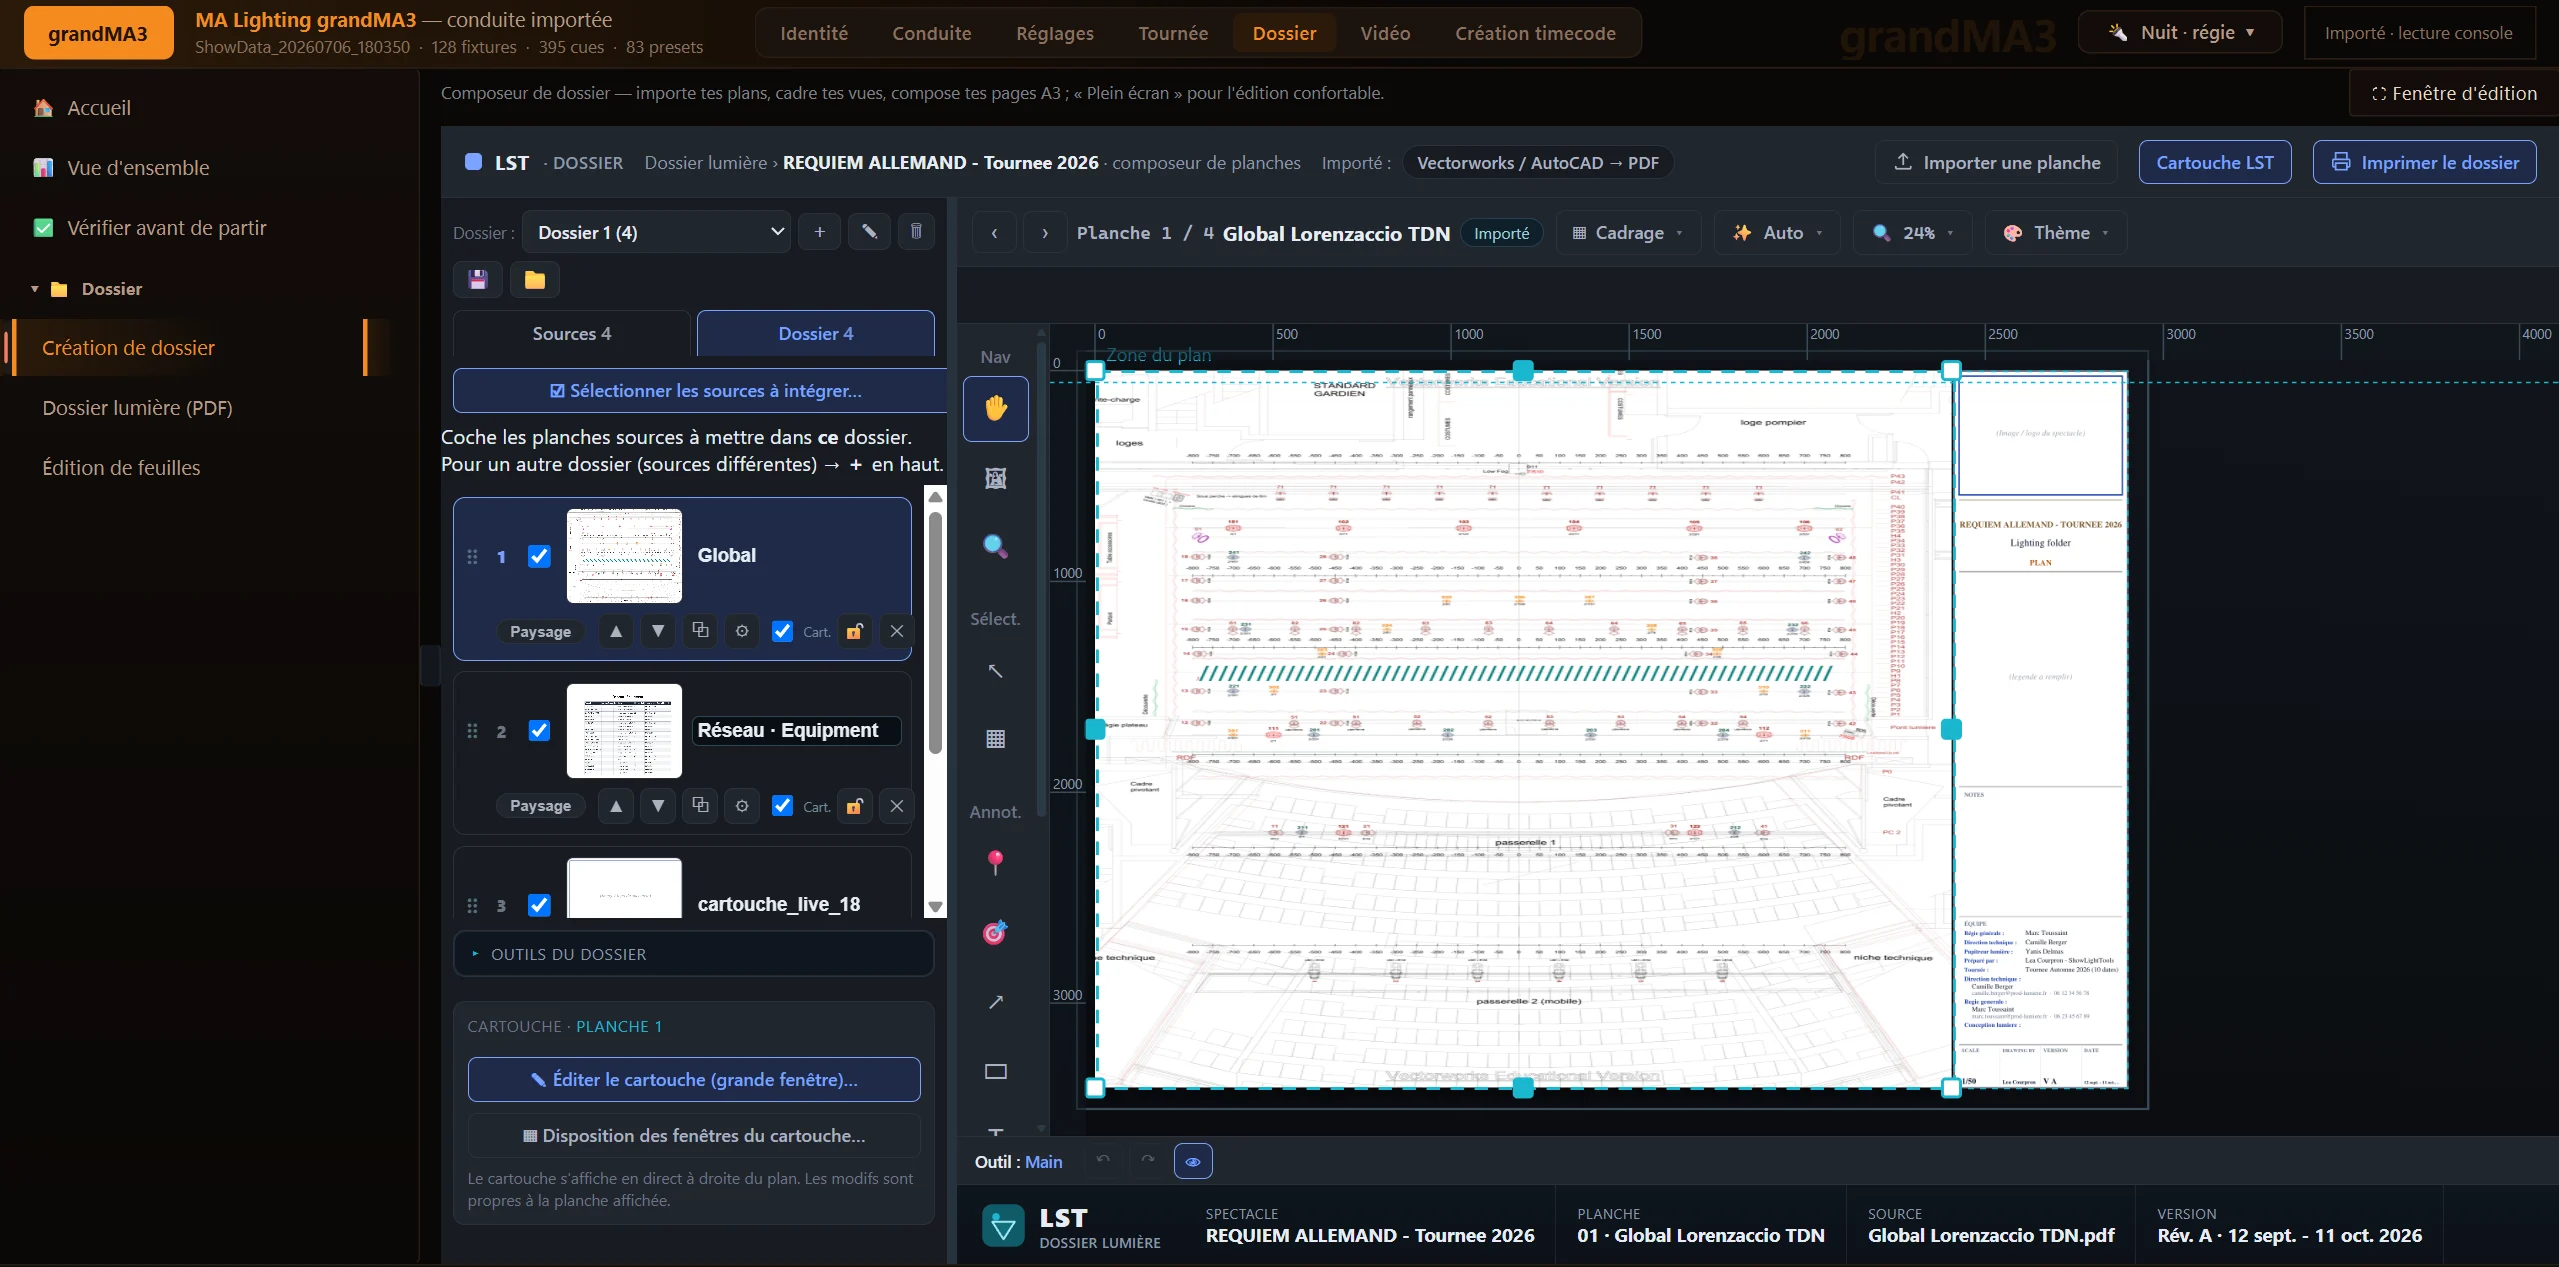
Task: Move the Global planche down
Action: (x=658, y=631)
